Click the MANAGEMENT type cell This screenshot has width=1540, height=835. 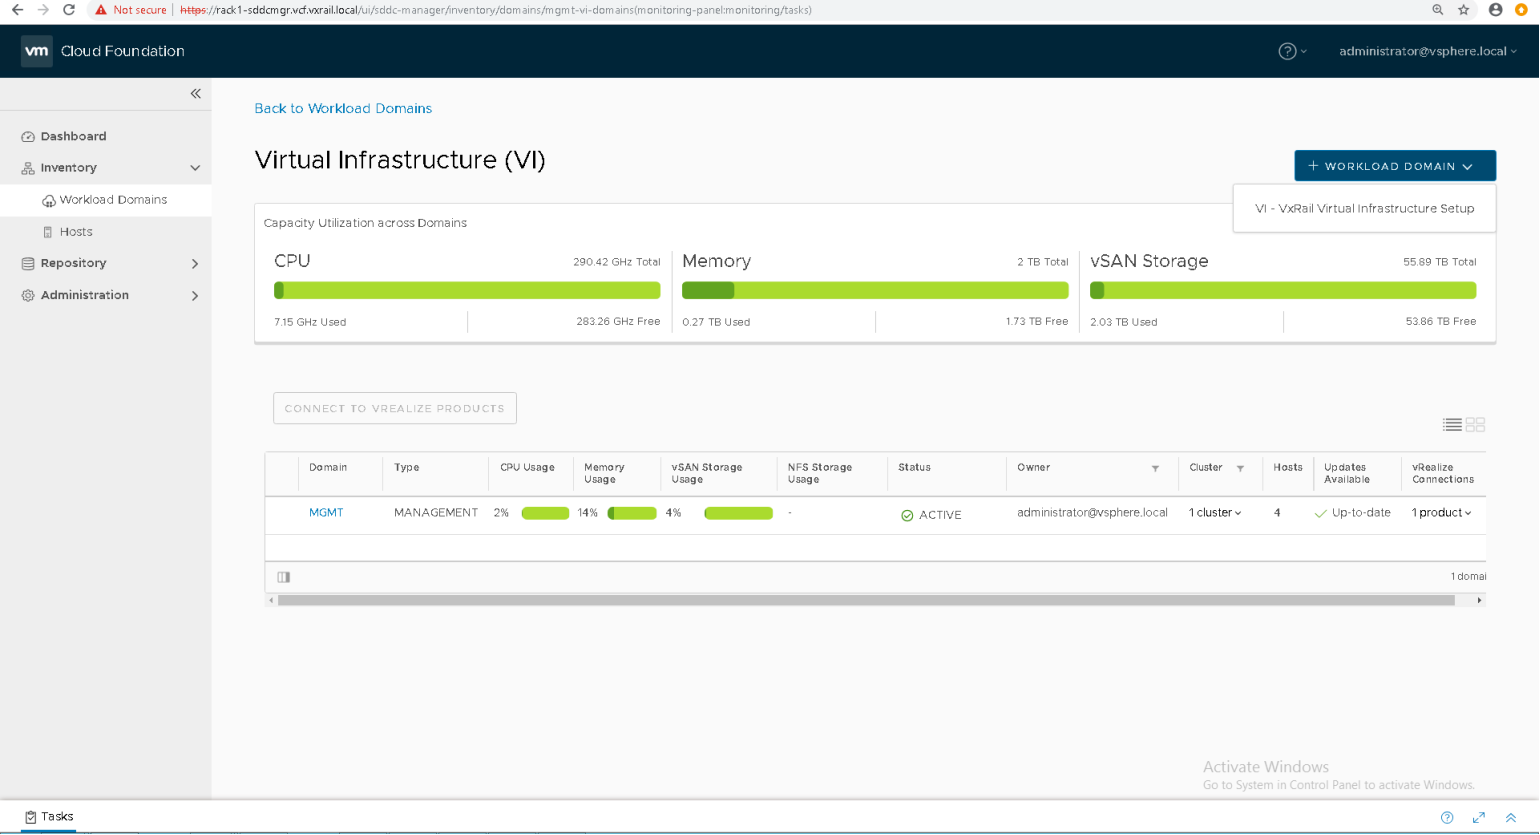coord(436,513)
